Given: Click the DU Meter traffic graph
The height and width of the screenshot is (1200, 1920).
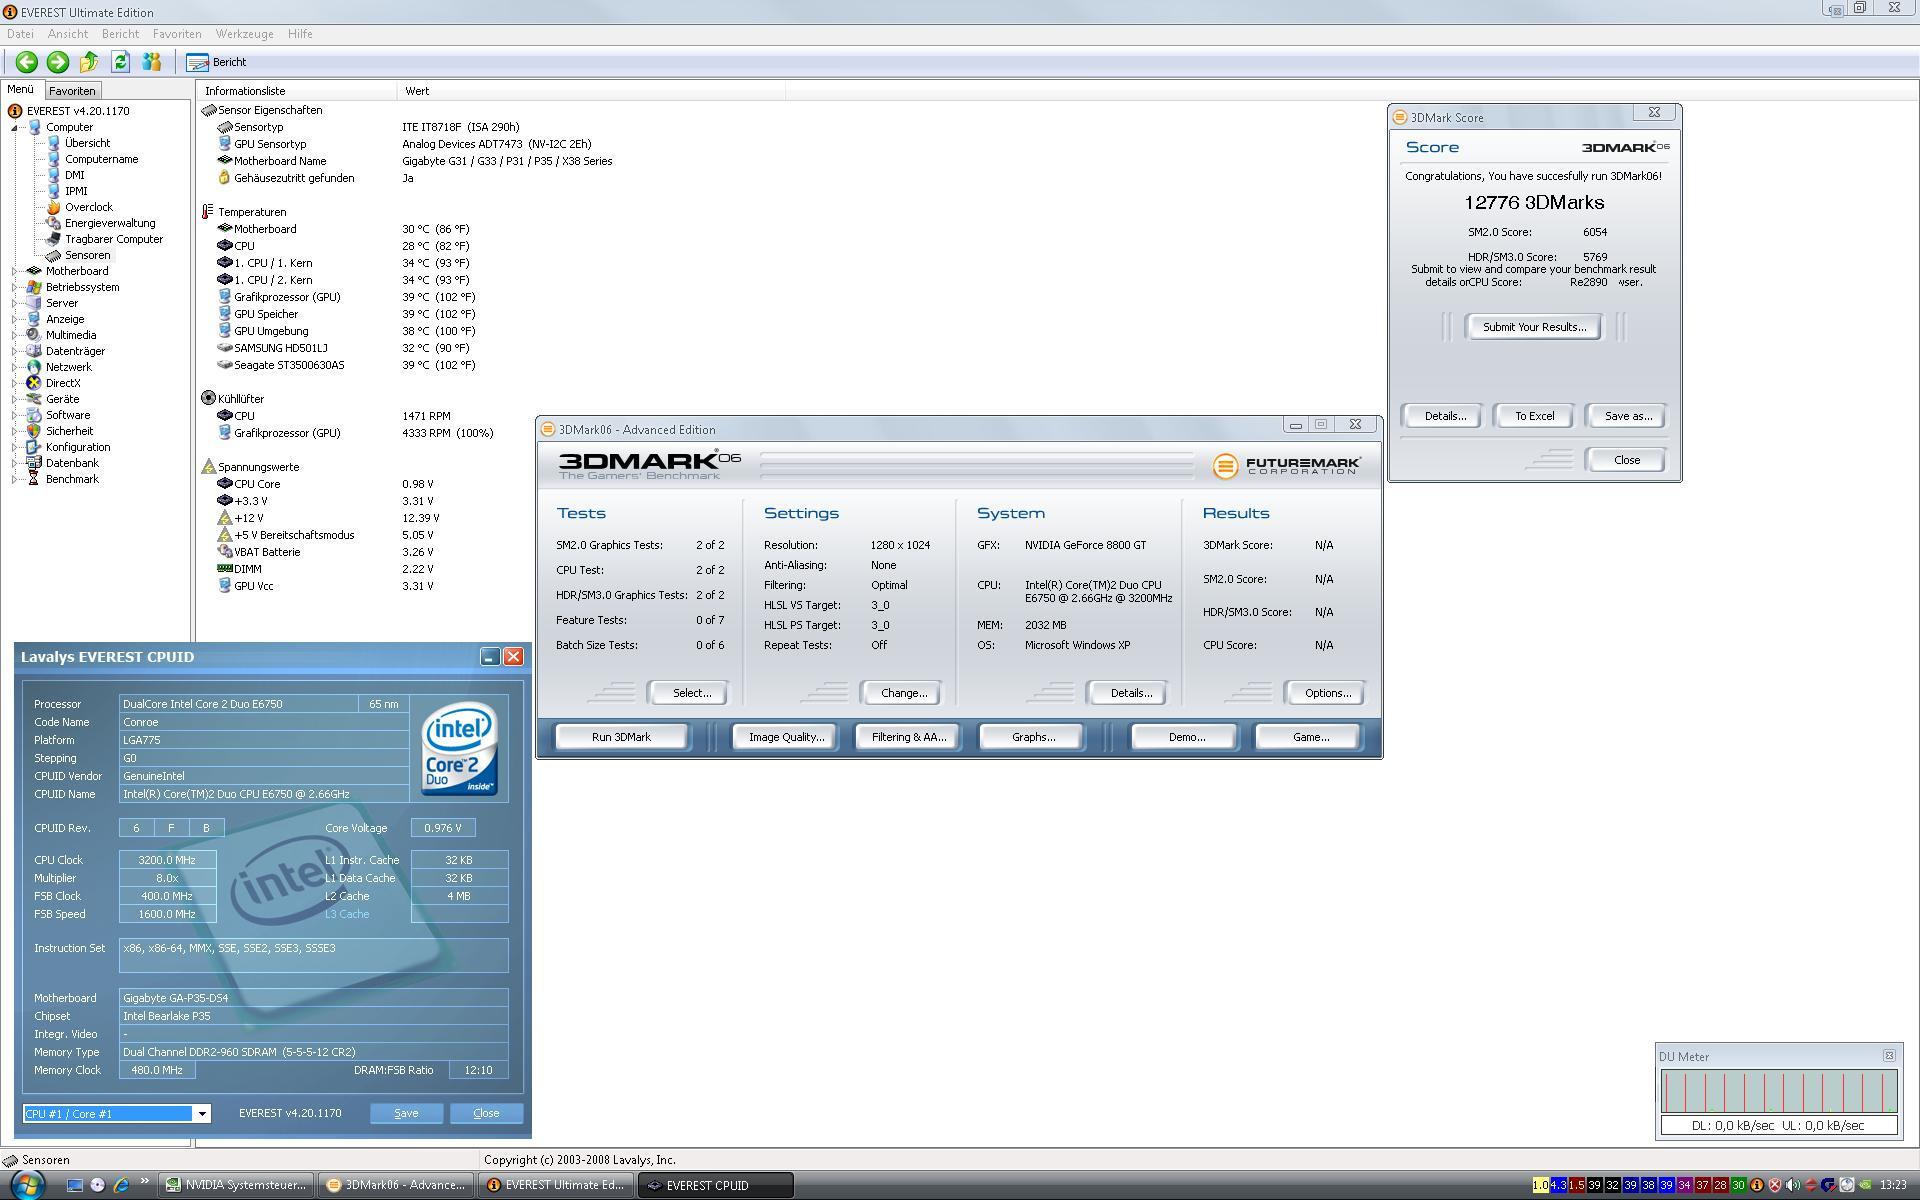Looking at the screenshot, I should pos(1779,1091).
